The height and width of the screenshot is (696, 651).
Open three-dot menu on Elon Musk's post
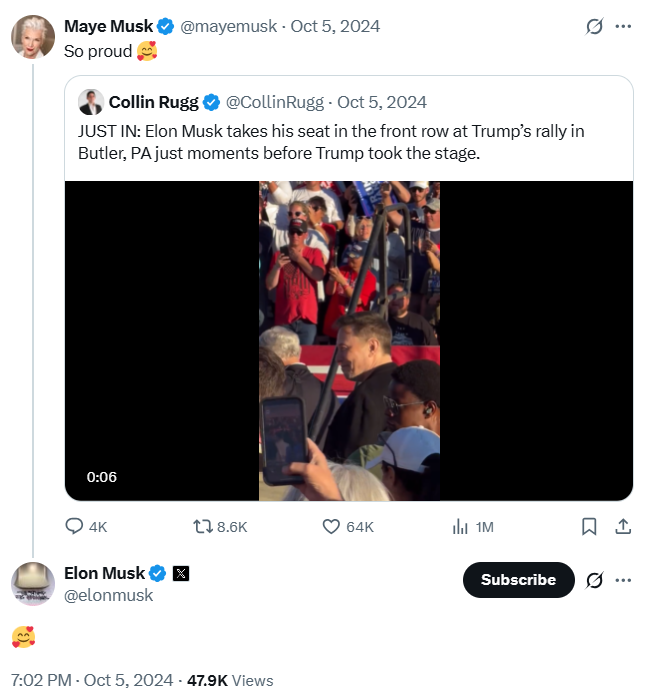[623, 580]
